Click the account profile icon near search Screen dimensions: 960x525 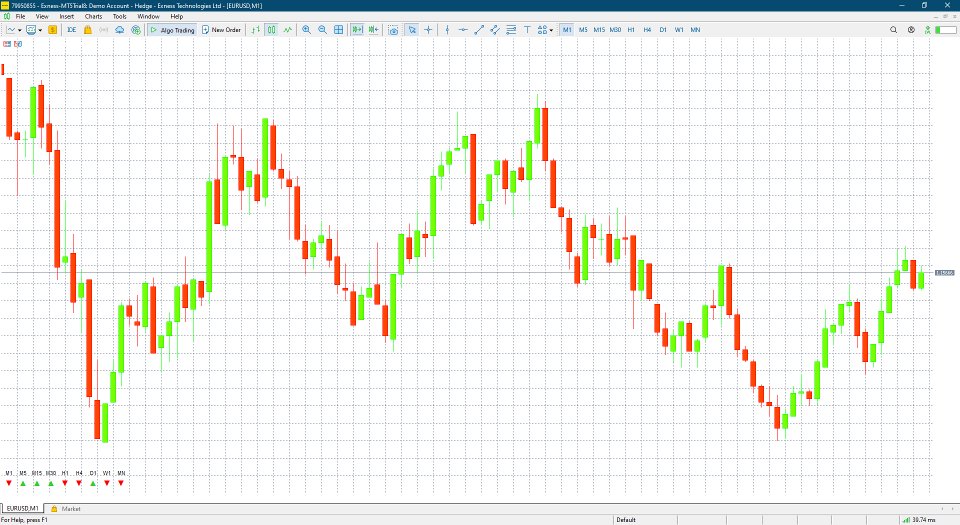tap(911, 29)
